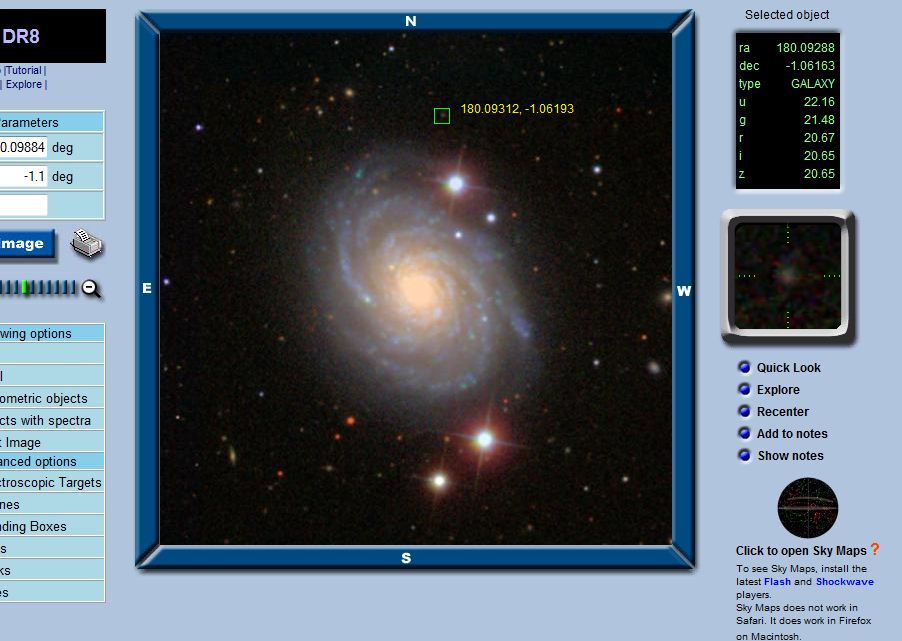
Task: Focus the ra field showing 0.09884
Action: [x=23, y=147]
